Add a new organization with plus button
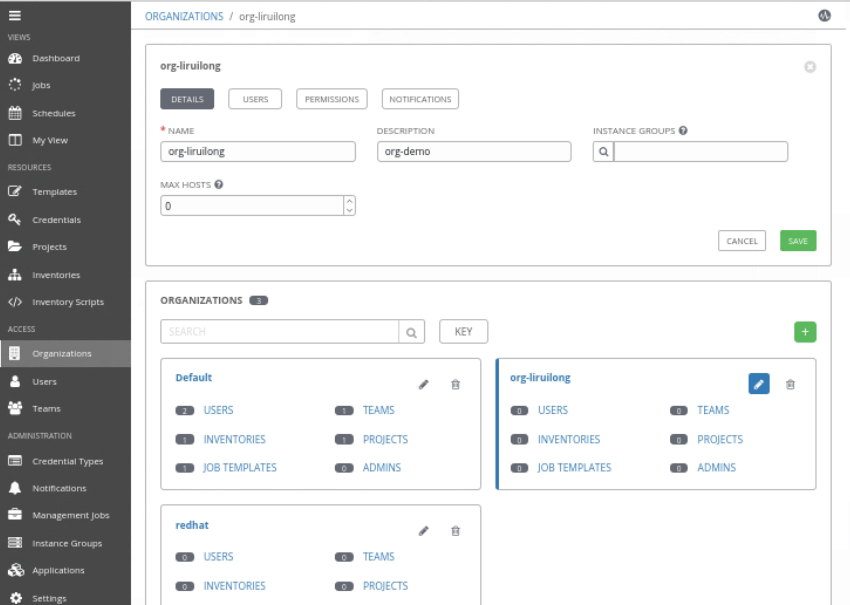This screenshot has height=605, width=850. [805, 332]
